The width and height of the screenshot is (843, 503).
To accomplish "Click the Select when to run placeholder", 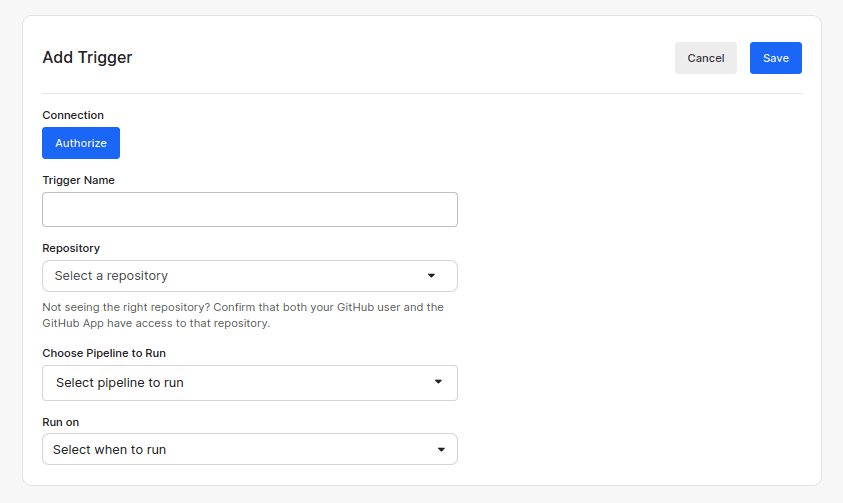I will (110, 450).
